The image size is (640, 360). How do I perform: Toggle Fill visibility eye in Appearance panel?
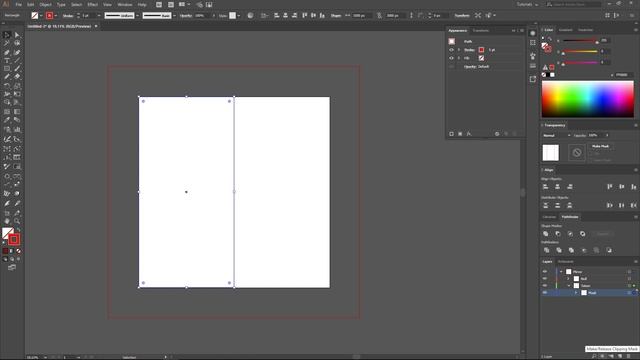(451, 58)
